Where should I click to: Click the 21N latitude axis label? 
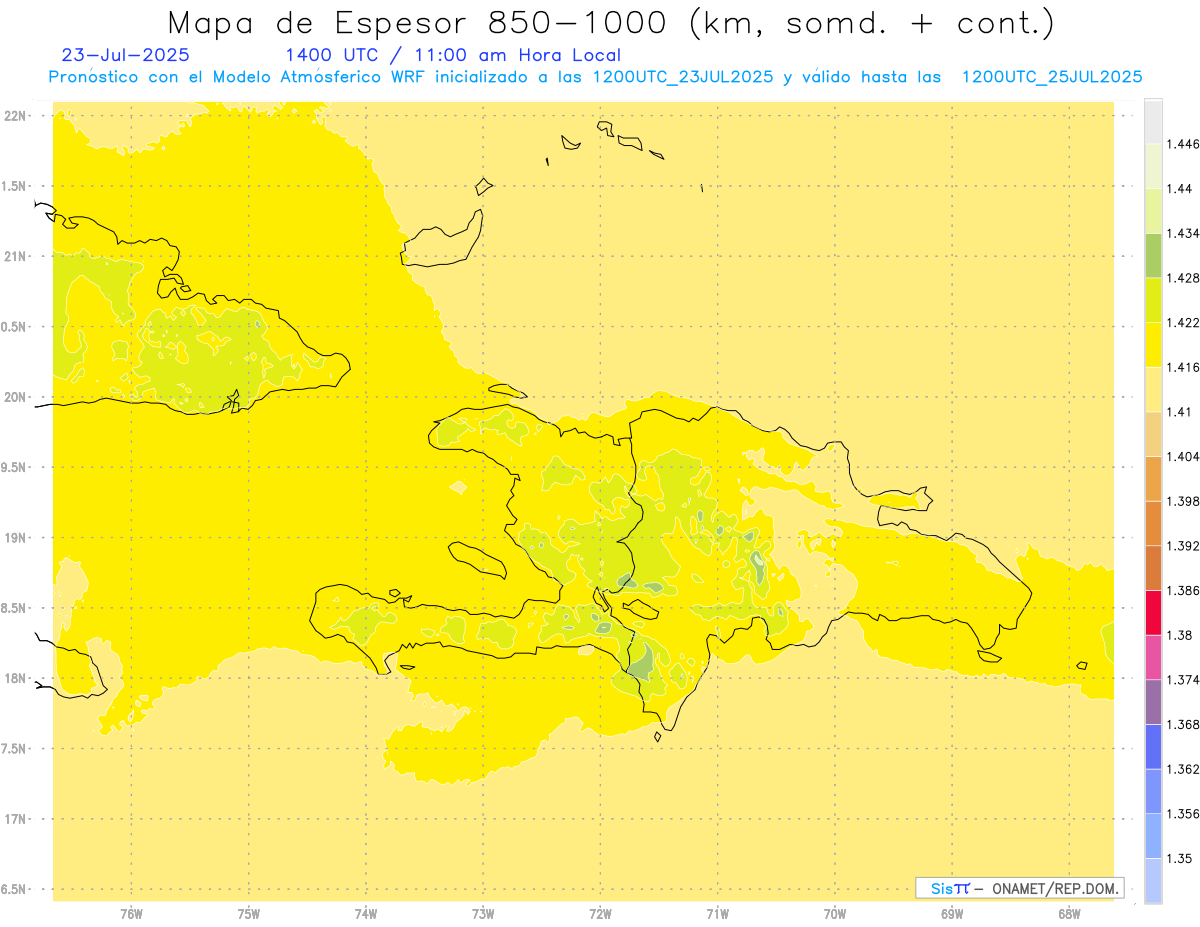point(15,257)
